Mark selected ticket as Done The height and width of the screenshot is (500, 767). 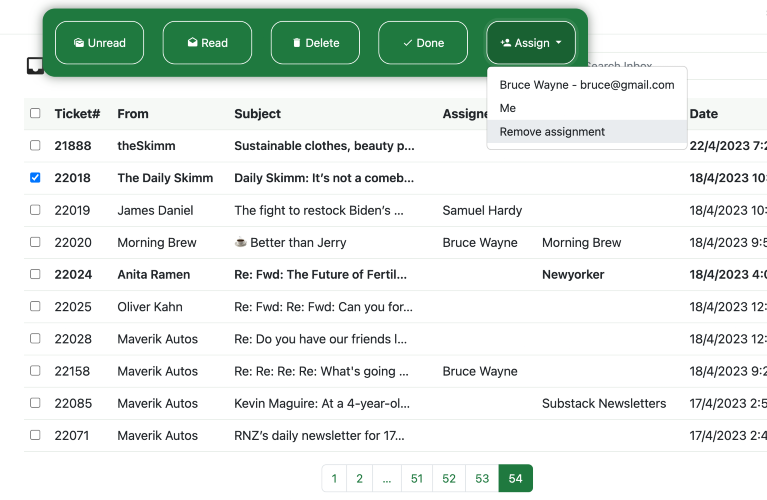point(423,43)
